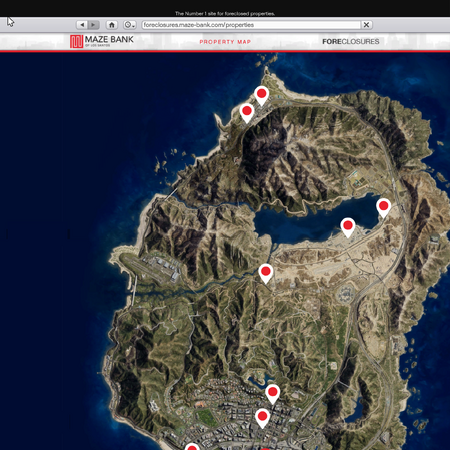
Task: Open the Property Map tab
Action: coord(225,42)
